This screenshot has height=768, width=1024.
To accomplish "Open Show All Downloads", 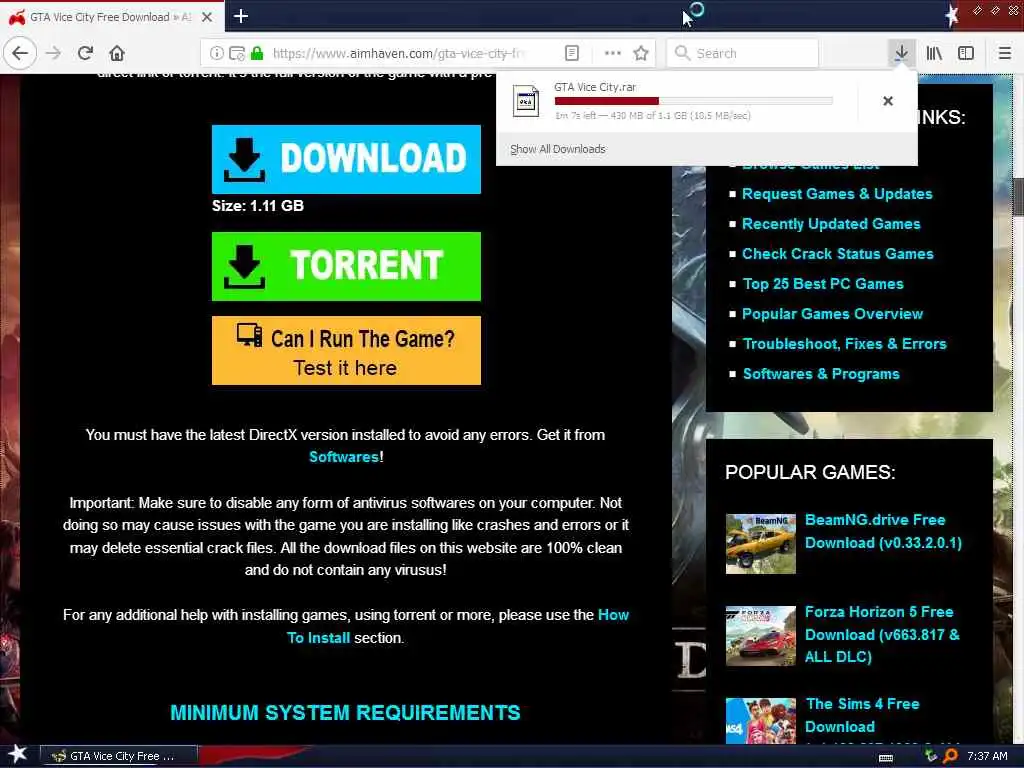I will [558, 149].
